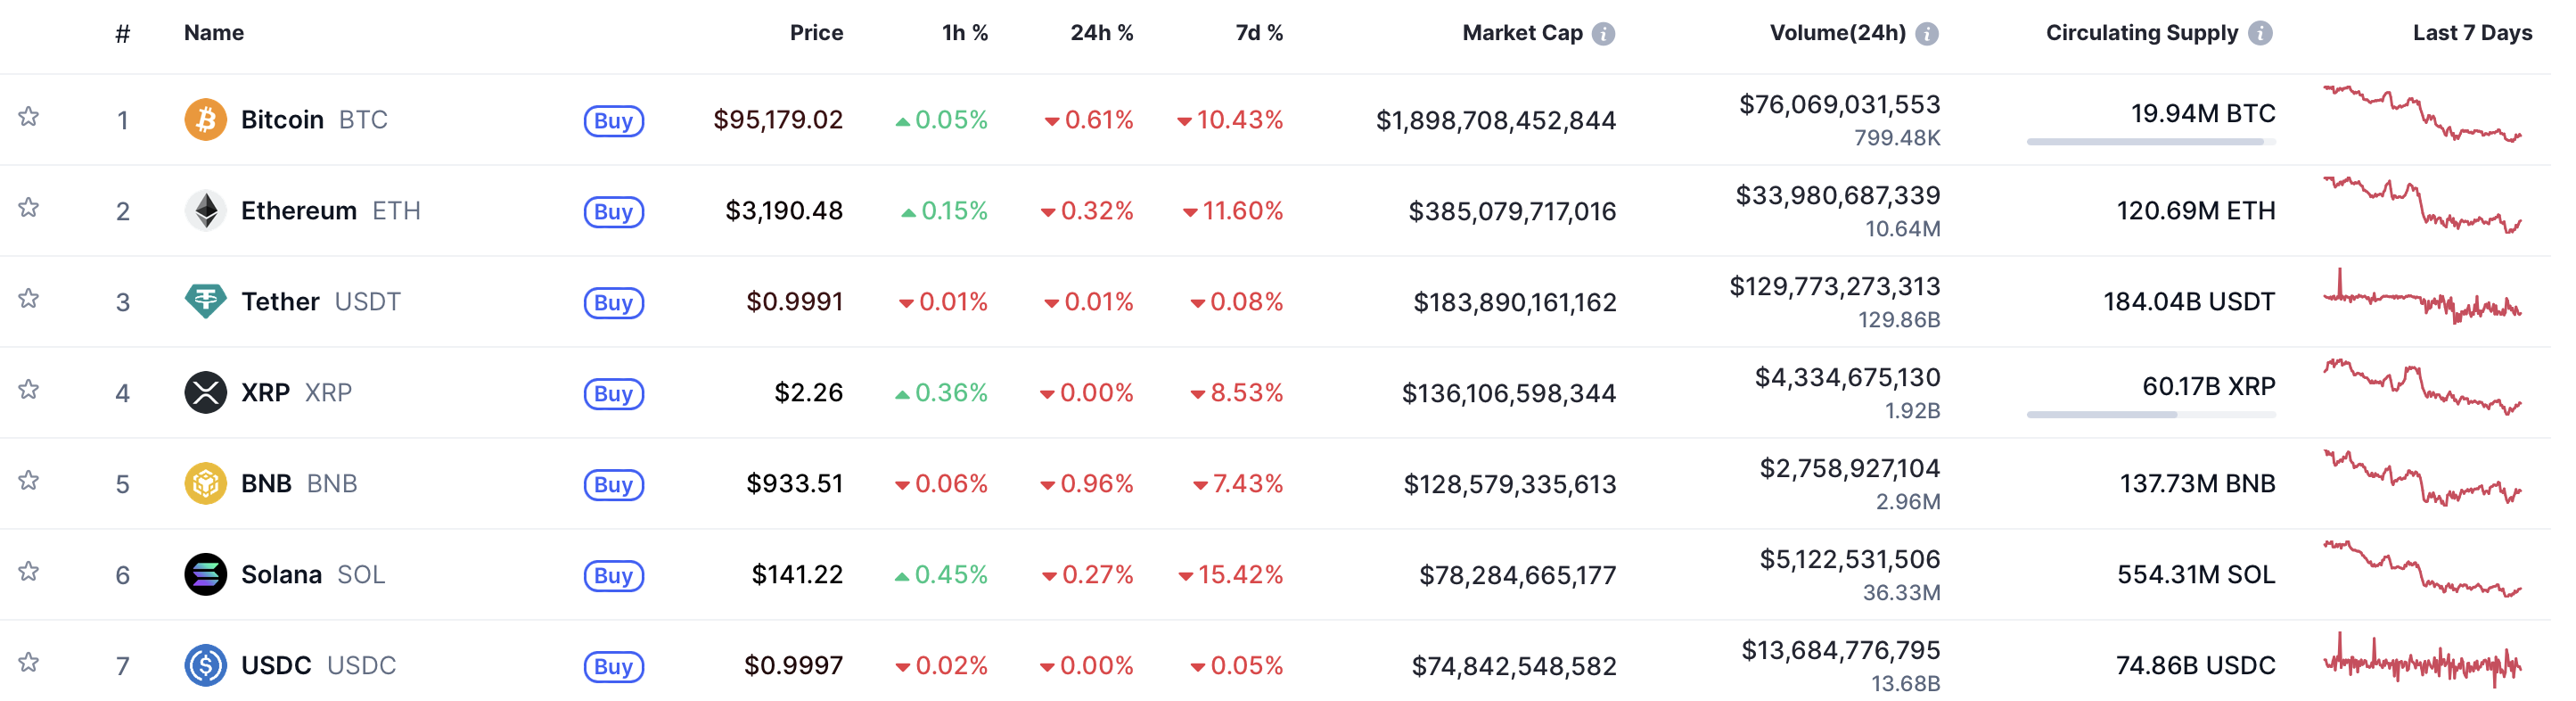This screenshot has width=2576, height=701.
Task: Click the Buy button next to XRP
Action: [614, 394]
